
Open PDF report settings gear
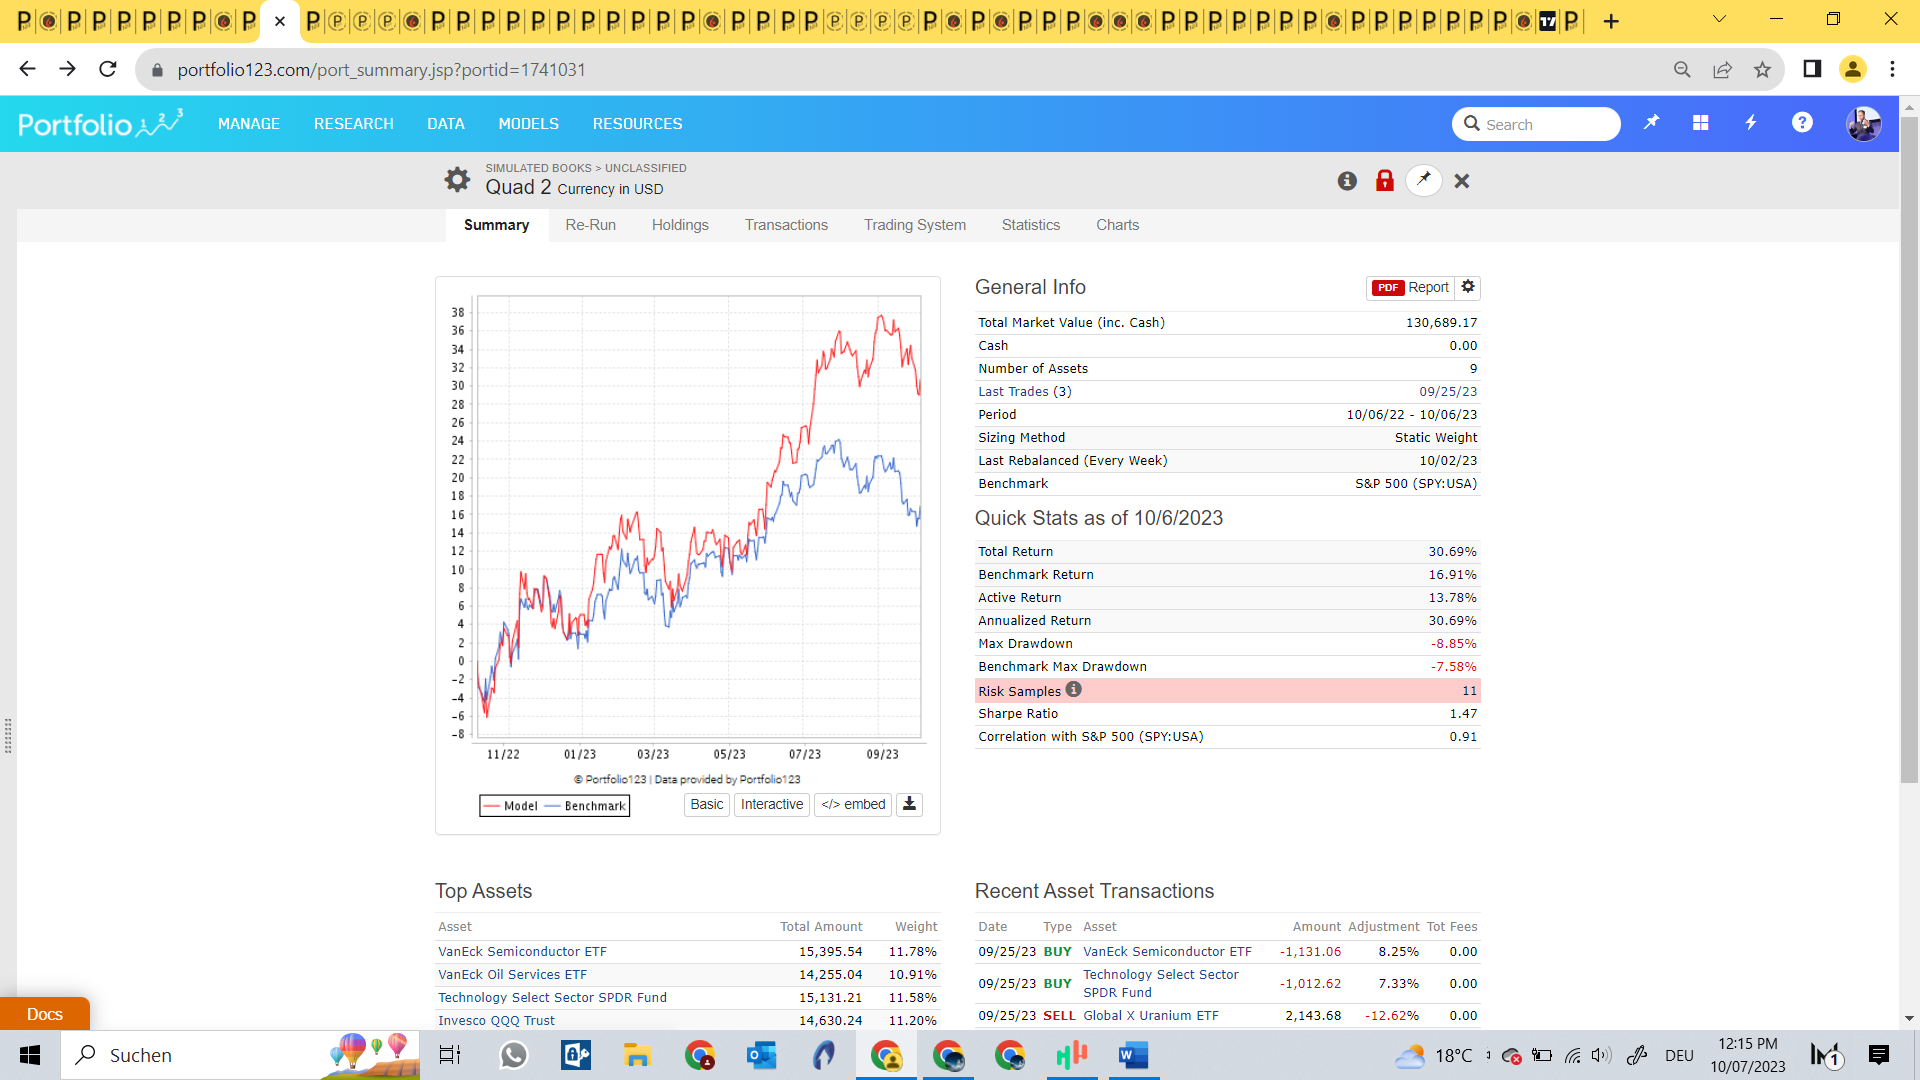(x=1468, y=287)
